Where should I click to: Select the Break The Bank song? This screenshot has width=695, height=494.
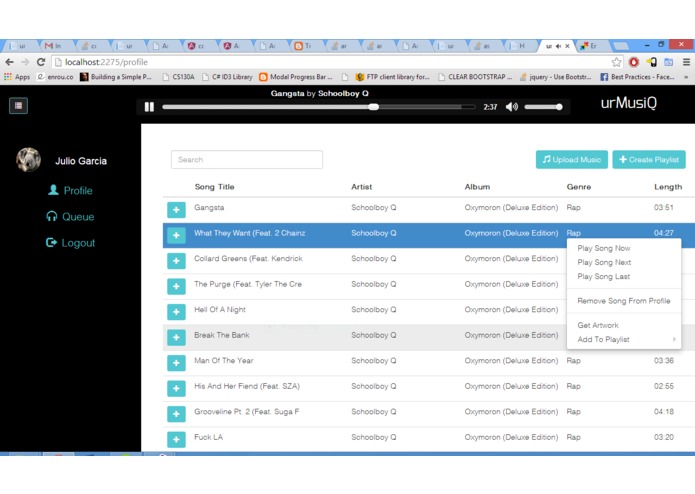(x=222, y=335)
